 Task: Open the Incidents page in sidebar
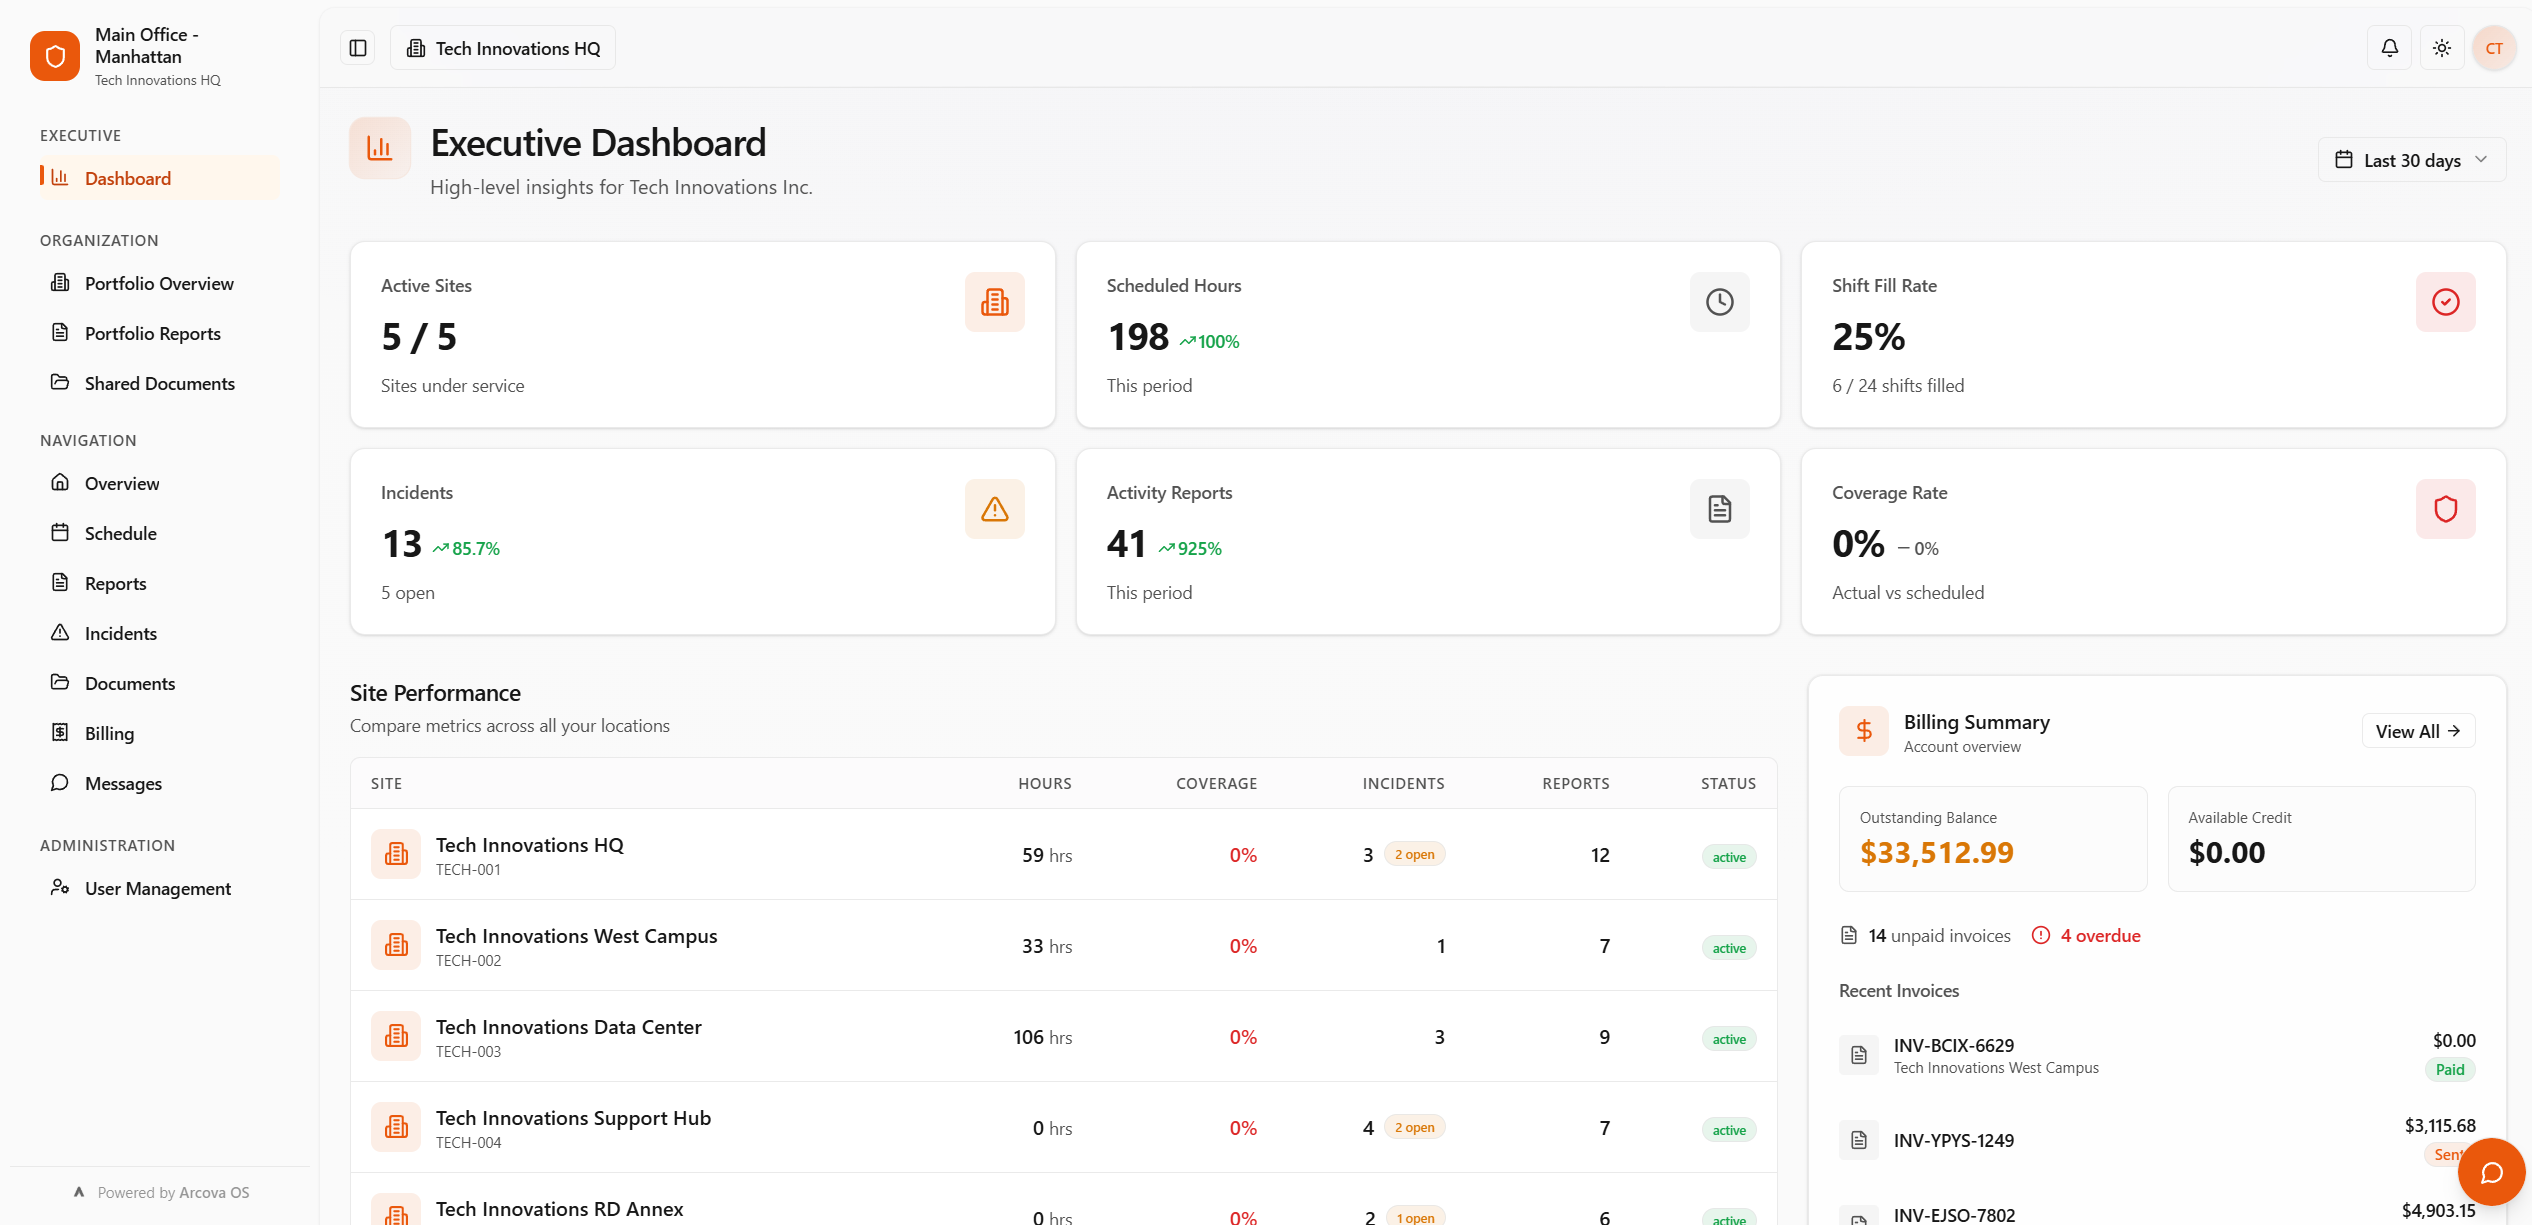[160, 633]
